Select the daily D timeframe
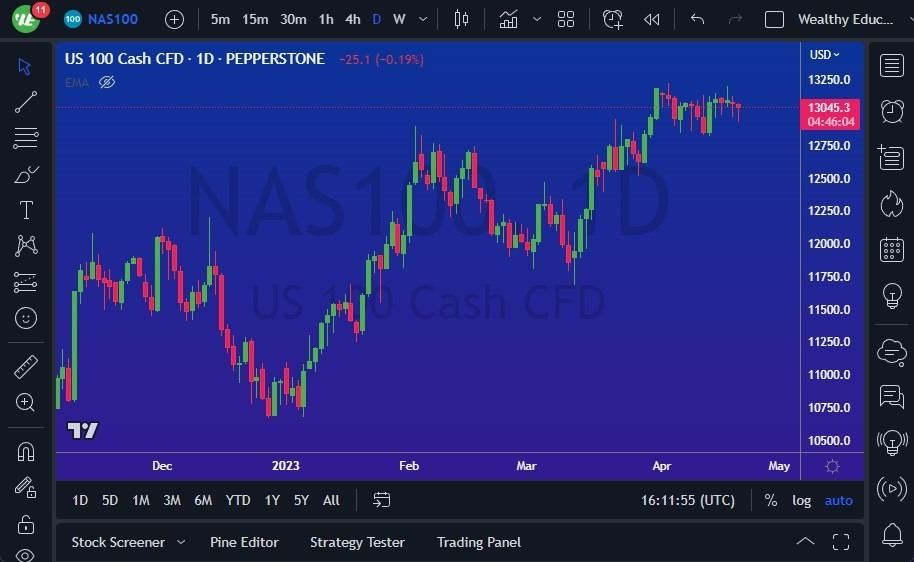914x562 pixels. point(377,19)
